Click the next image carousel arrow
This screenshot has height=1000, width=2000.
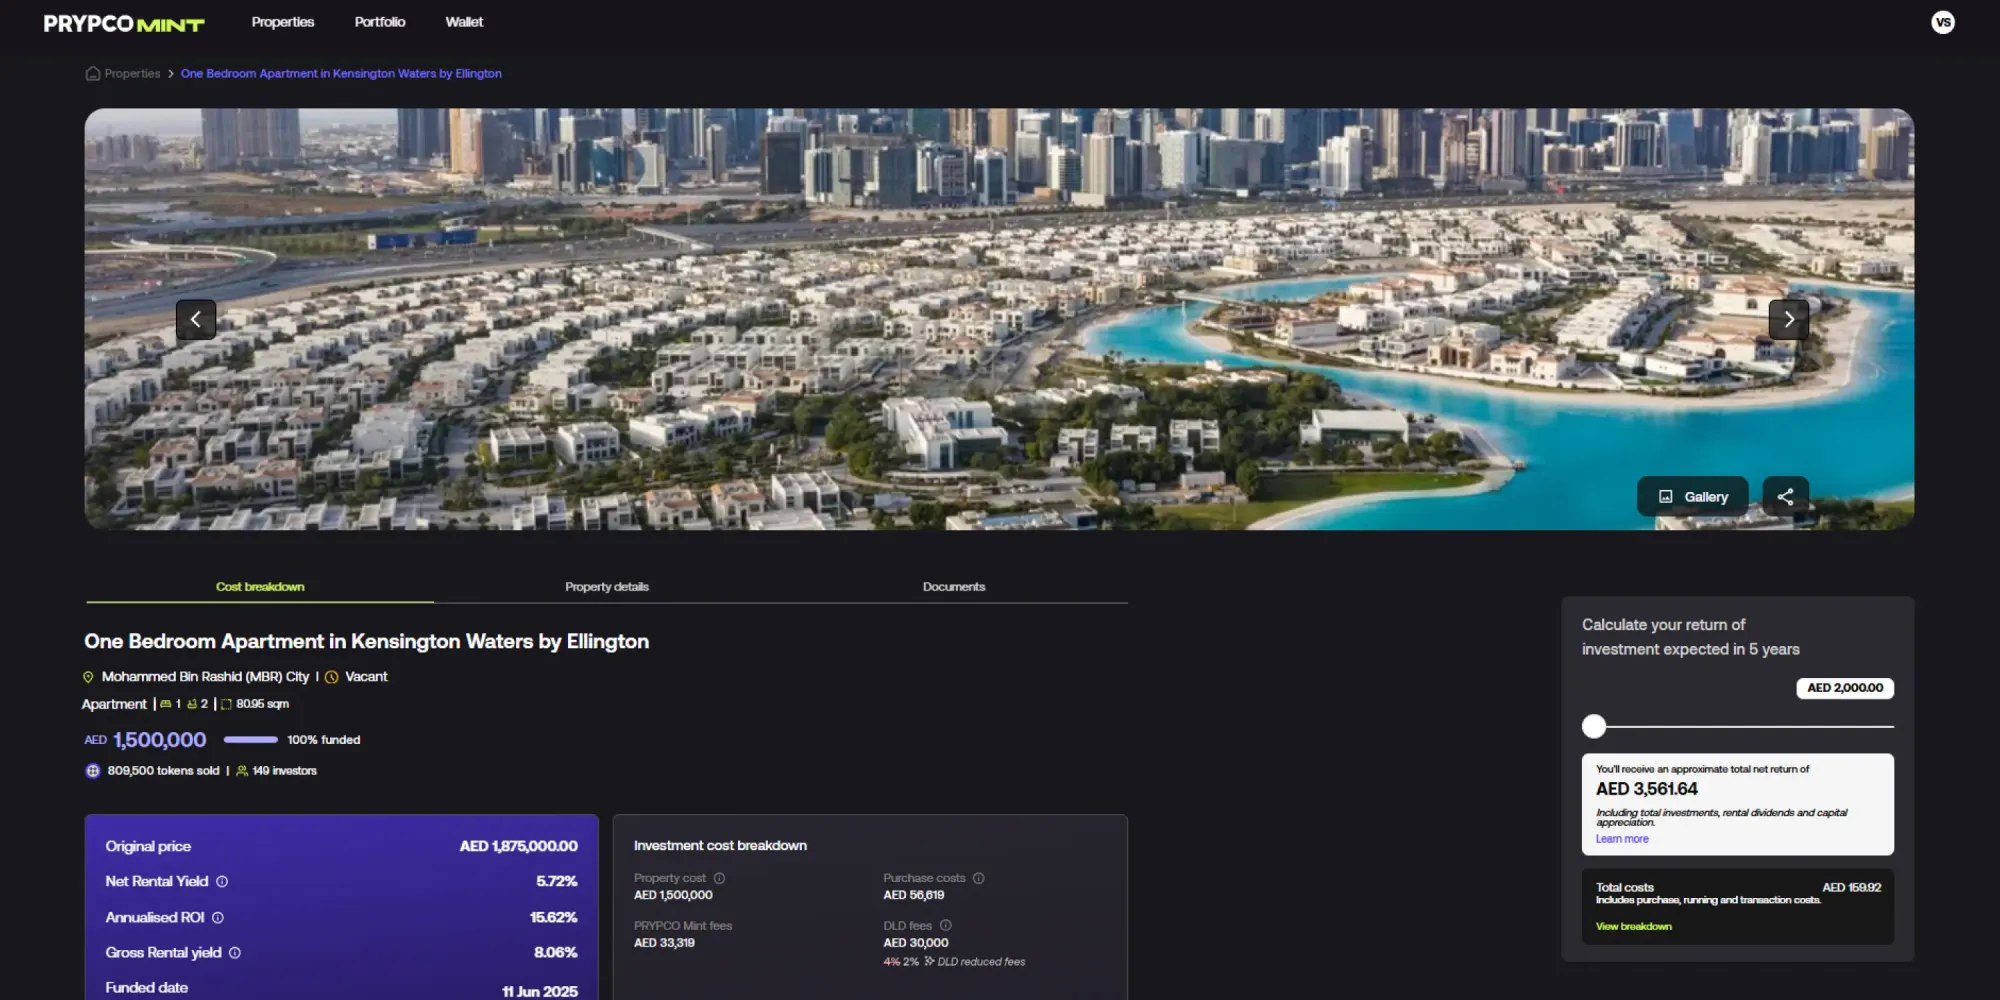[x=1788, y=319]
